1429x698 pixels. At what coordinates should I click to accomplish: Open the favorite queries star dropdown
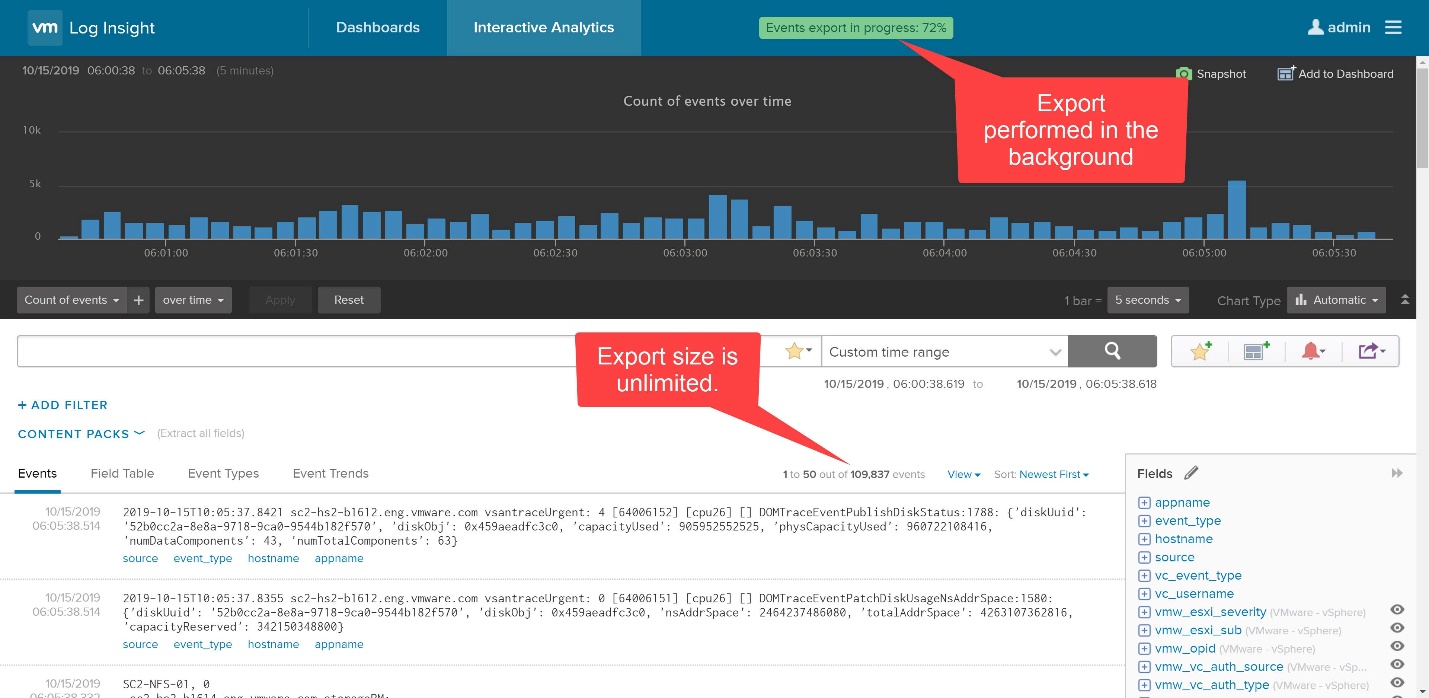(x=799, y=351)
